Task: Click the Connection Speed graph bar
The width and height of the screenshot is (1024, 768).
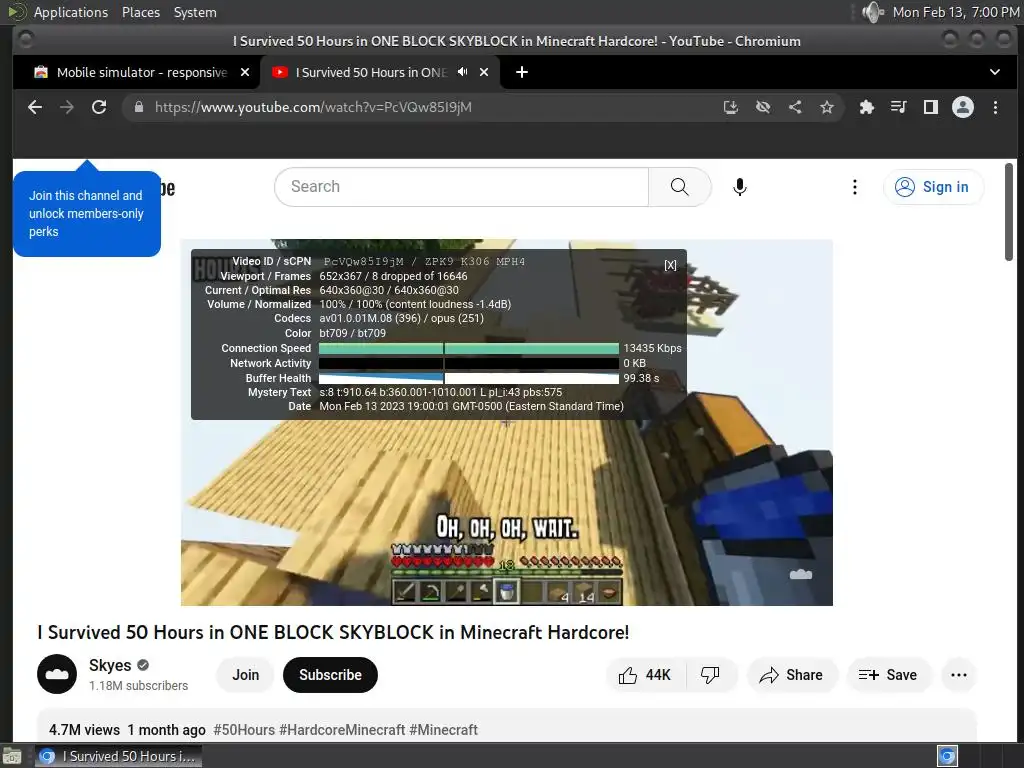Action: [468, 348]
